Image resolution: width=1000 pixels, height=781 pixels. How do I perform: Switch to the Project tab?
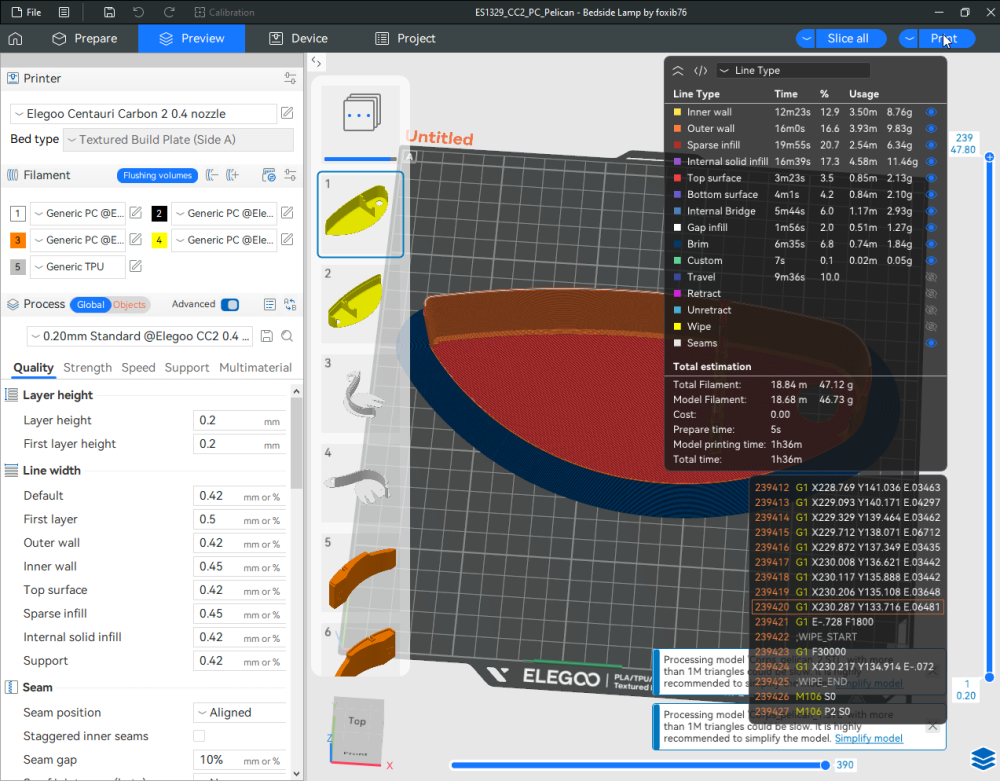[406, 38]
